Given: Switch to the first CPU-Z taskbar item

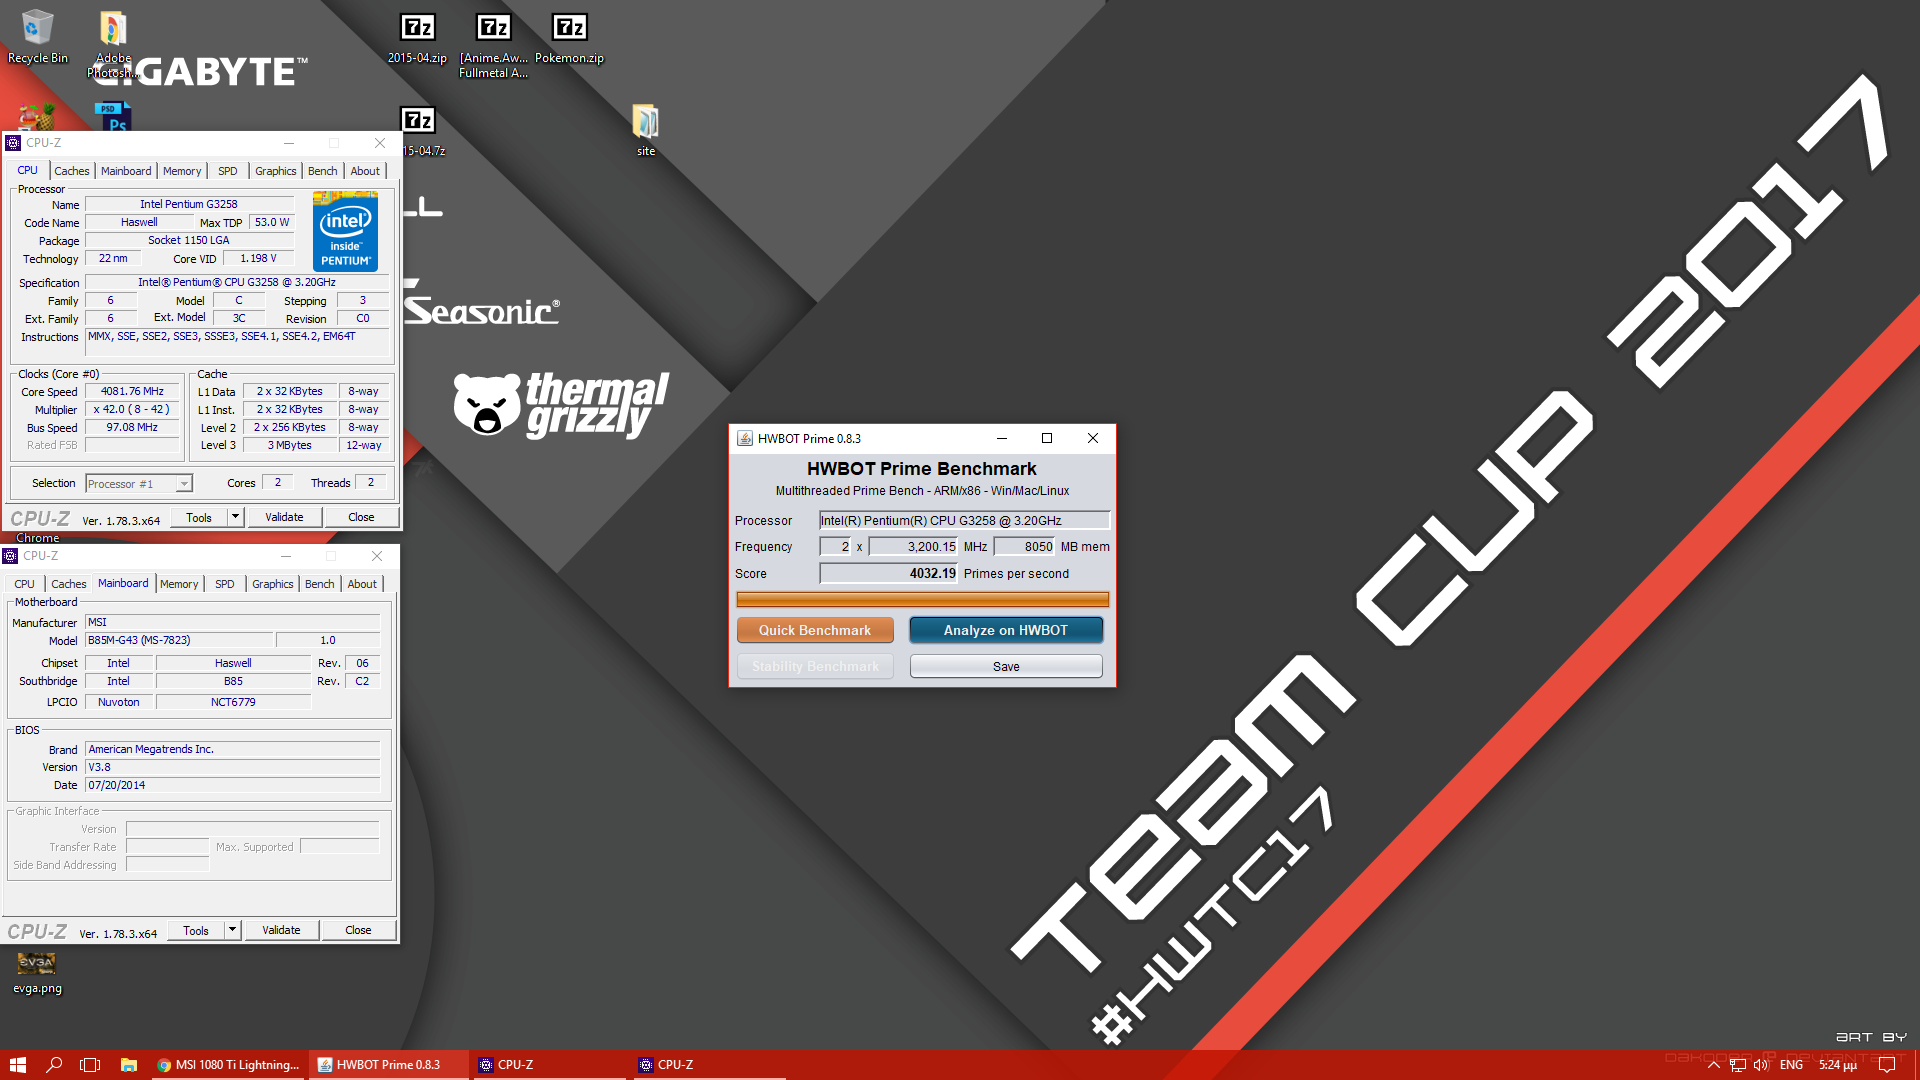Looking at the screenshot, I should click(x=549, y=1065).
